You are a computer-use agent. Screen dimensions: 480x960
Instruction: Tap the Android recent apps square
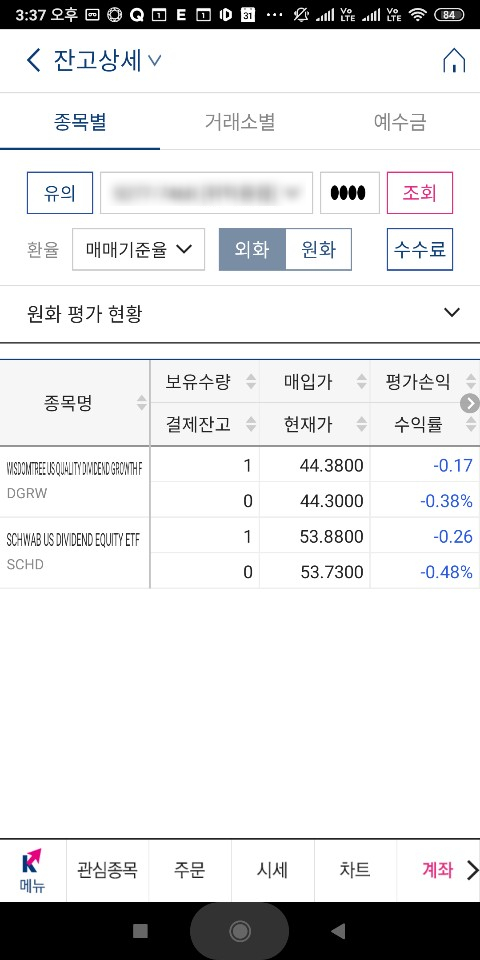click(x=140, y=931)
